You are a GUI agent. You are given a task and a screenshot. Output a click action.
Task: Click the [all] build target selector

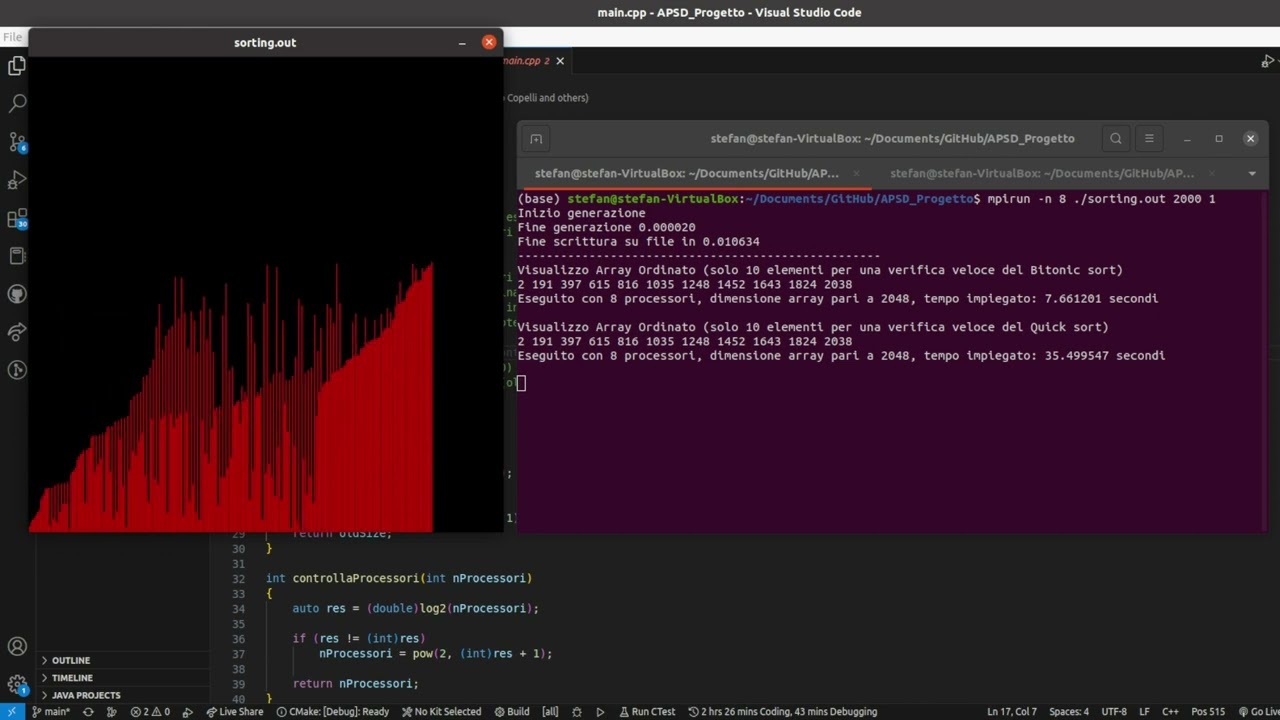(550, 712)
